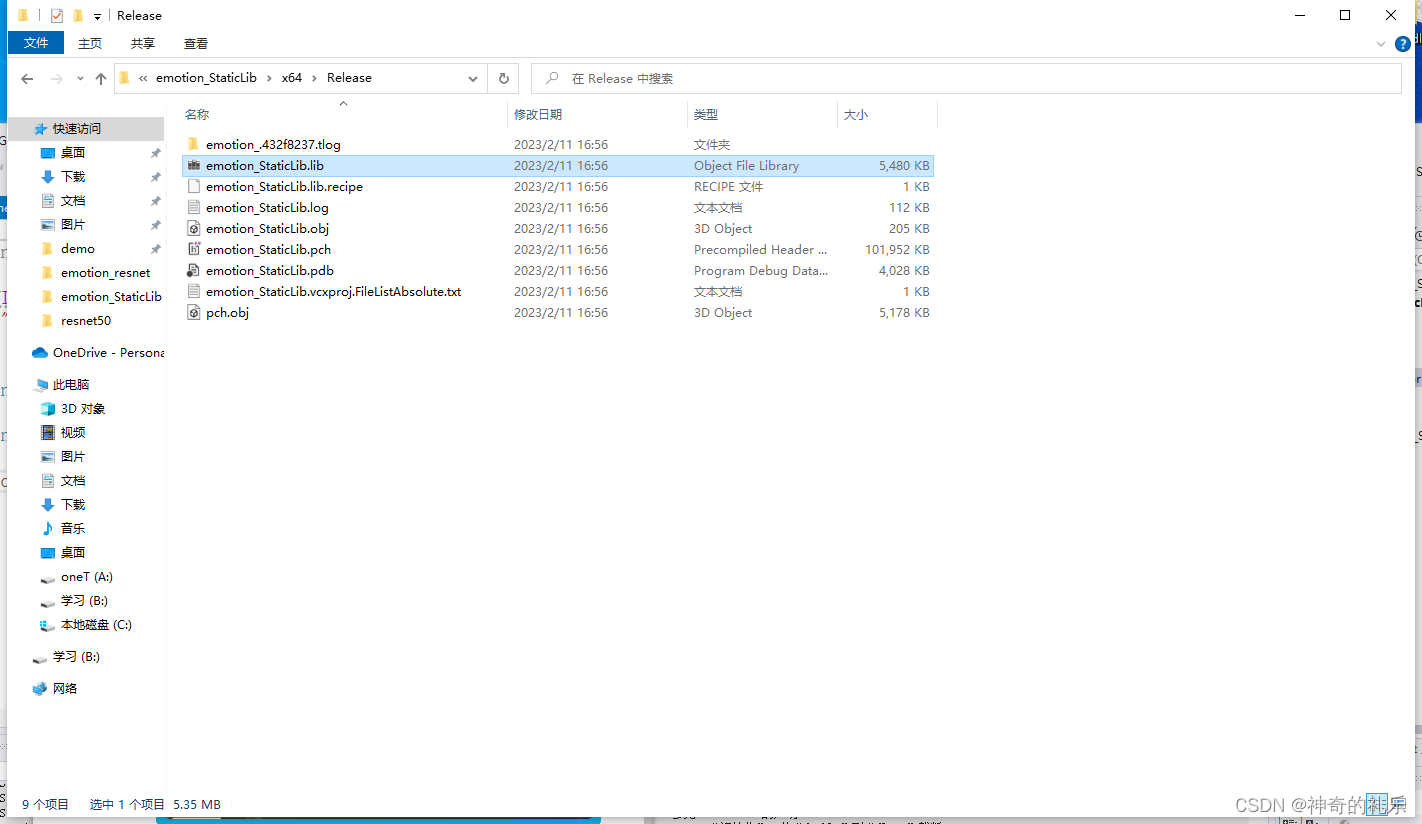Open pinned 文档 under quick access
This screenshot has height=824, width=1422.
click(73, 200)
